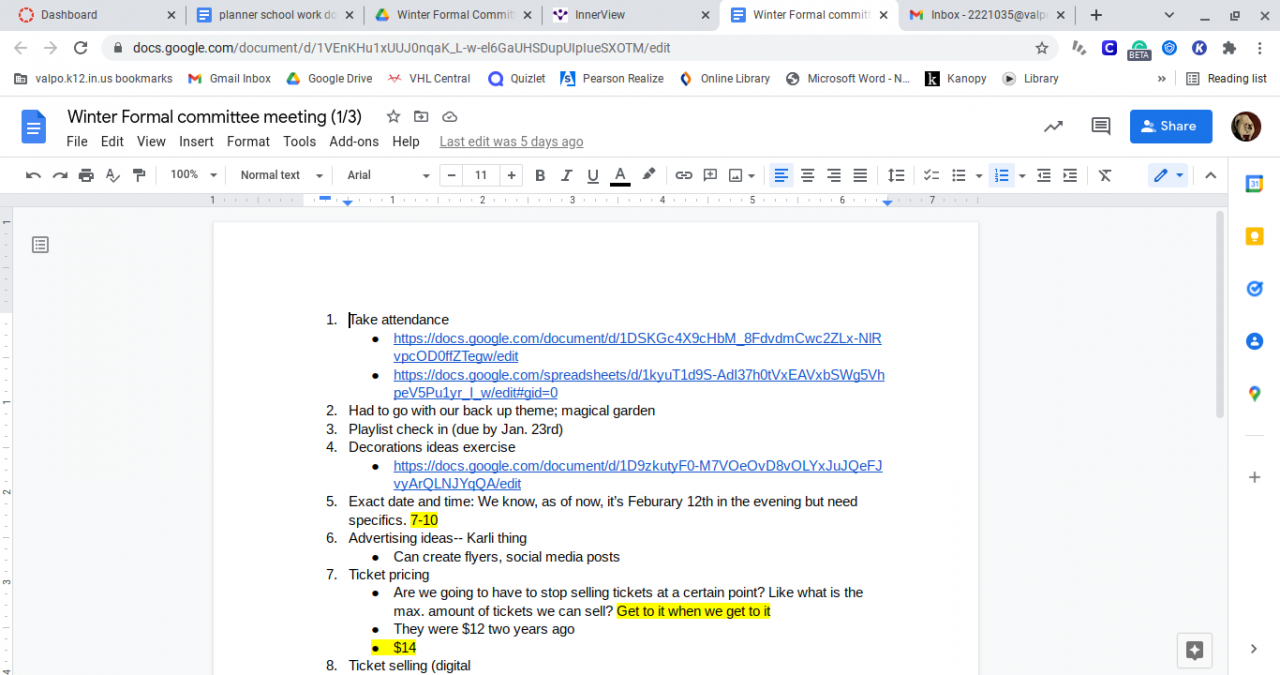The height and width of the screenshot is (675, 1280).
Task: Decrease indent of the list
Action: (x=1043, y=175)
